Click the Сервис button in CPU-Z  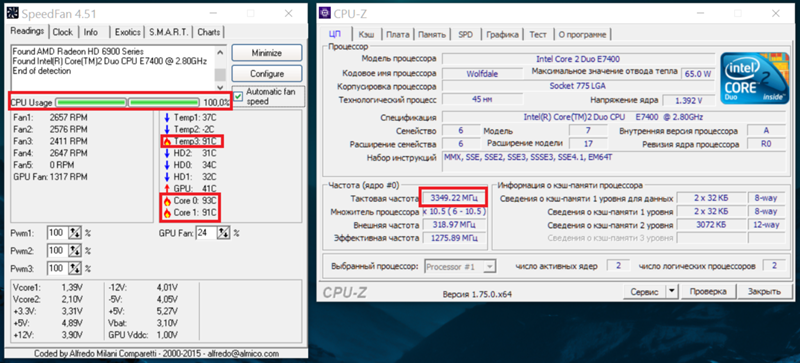click(644, 292)
